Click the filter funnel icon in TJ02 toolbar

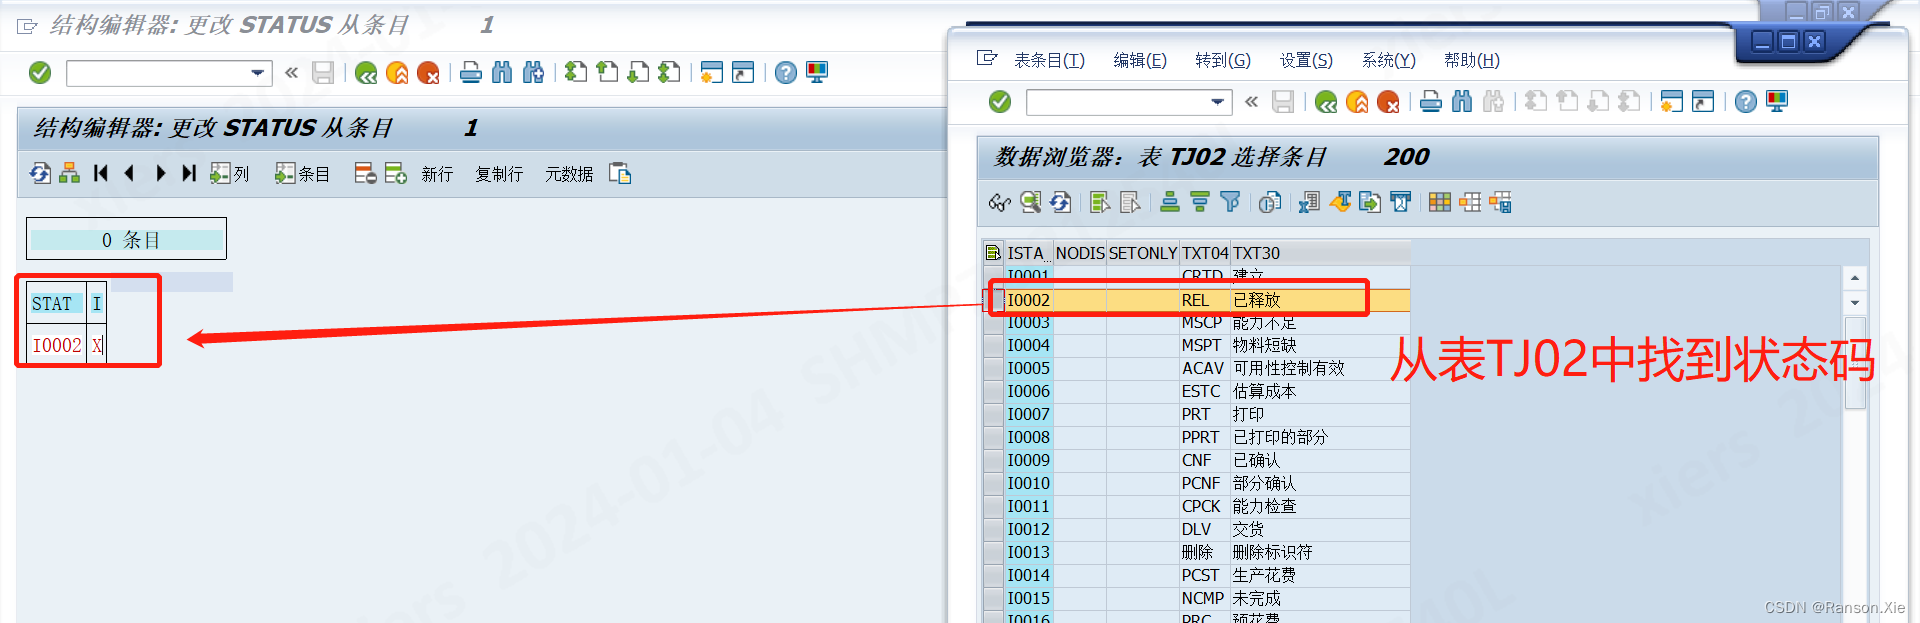click(x=1230, y=203)
